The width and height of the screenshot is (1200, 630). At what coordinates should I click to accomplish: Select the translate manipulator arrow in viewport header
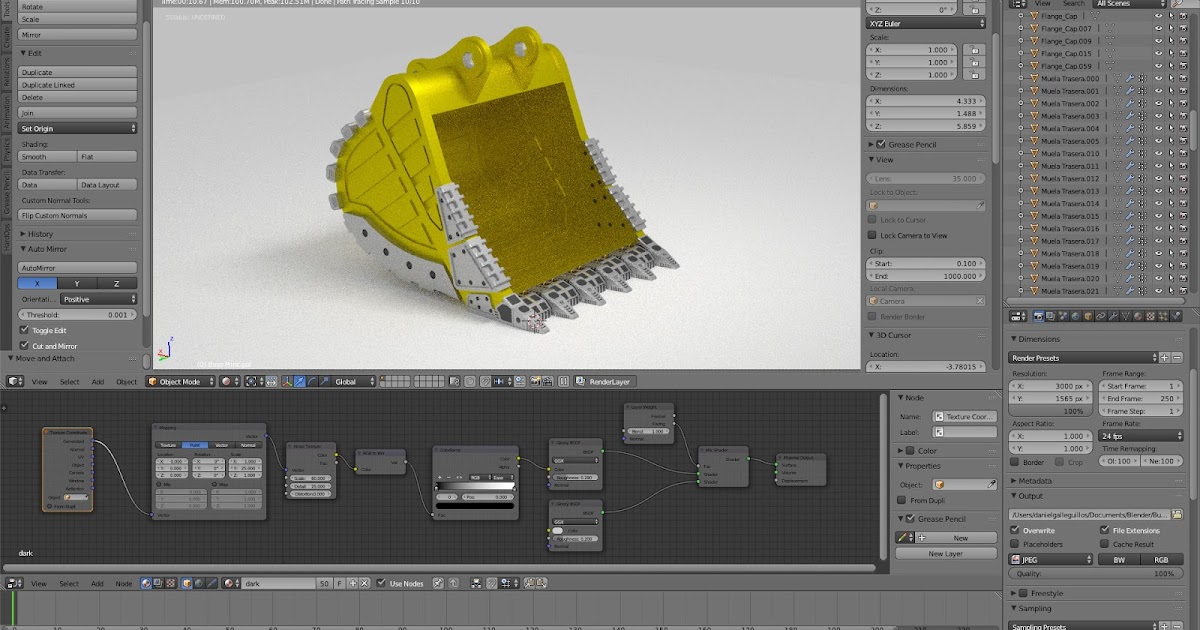coord(300,381)
